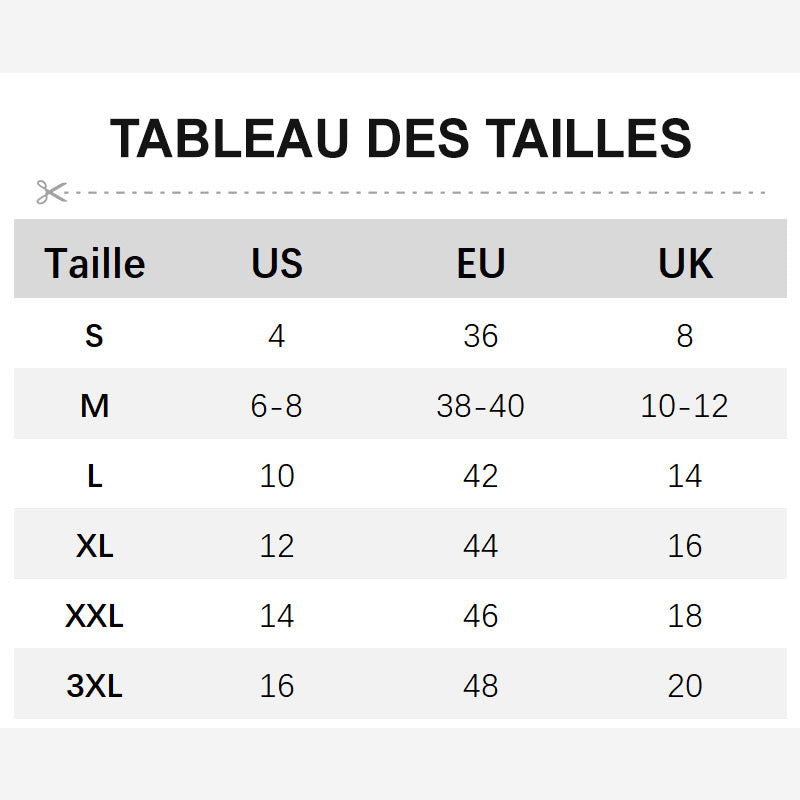Click the UK value 20 cell
Screen dimensions: 800x800
point(685,686)
